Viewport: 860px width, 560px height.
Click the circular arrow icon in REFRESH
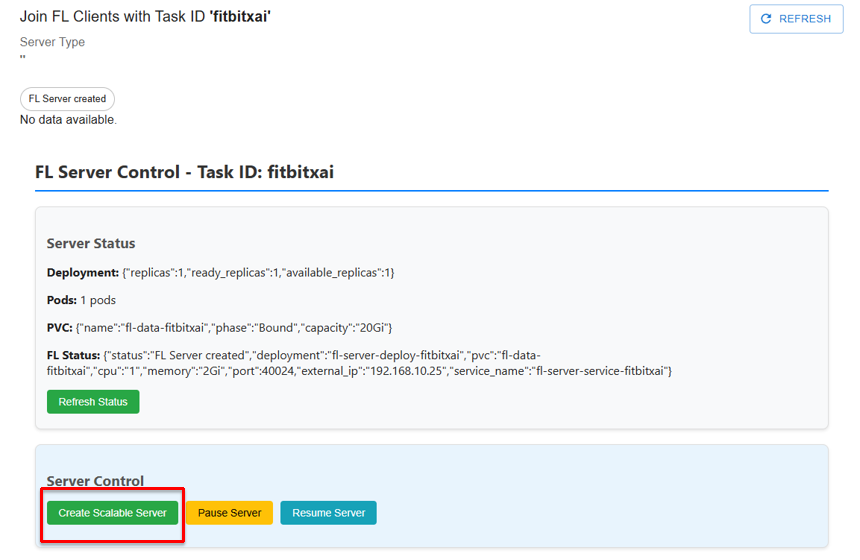tap(766, 19)
